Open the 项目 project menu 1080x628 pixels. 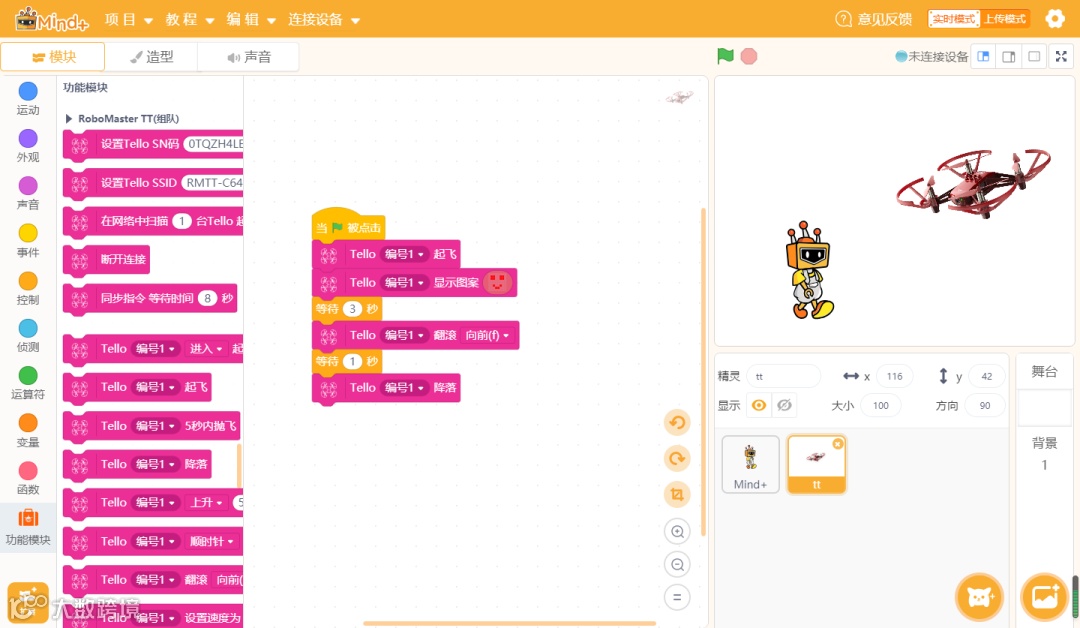tap(128, 19)
